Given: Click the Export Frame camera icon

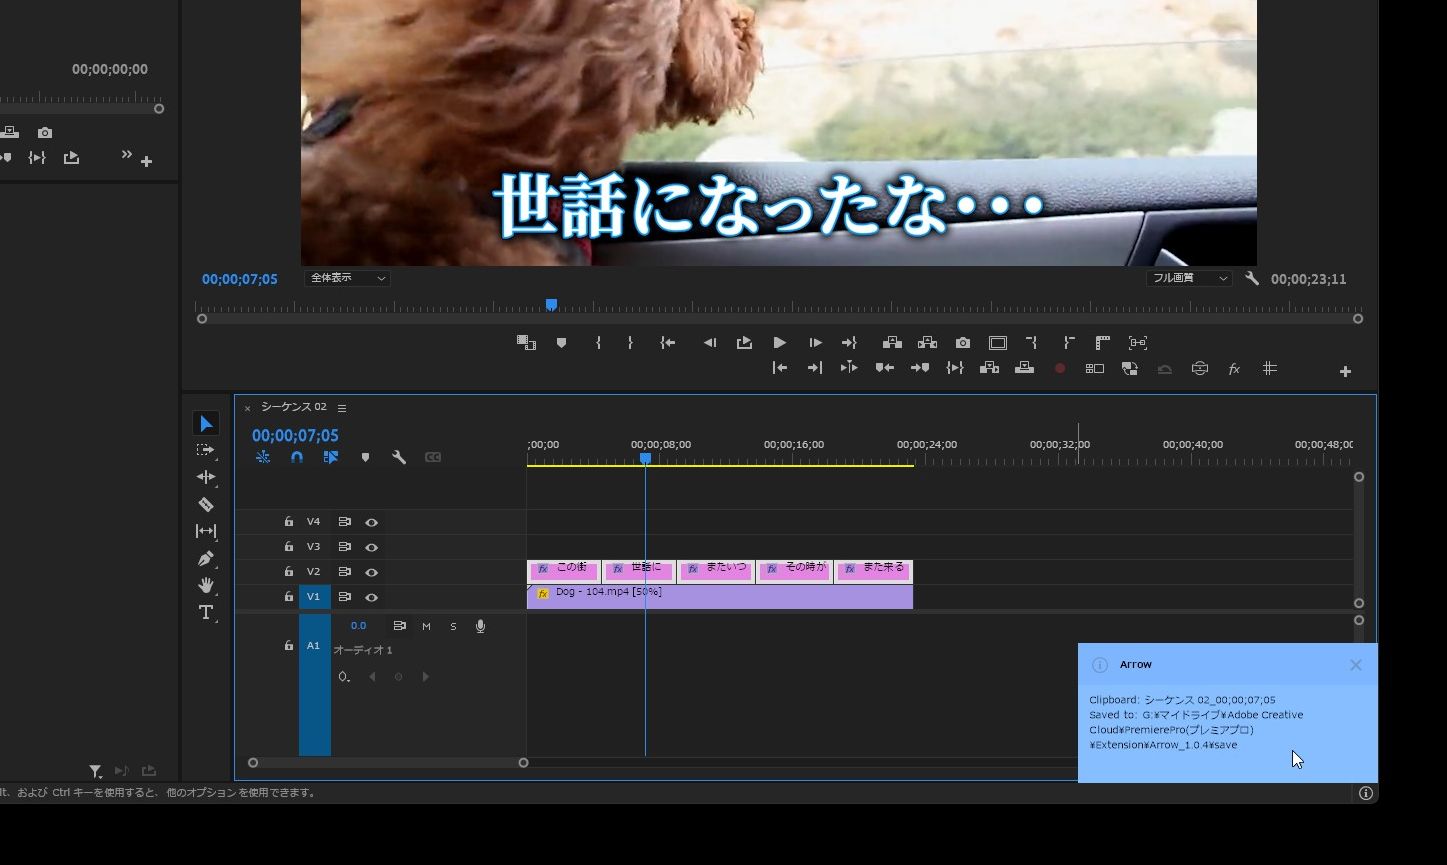Looking at the screenshot, I should pyautogui.click(x=962, y=342).
